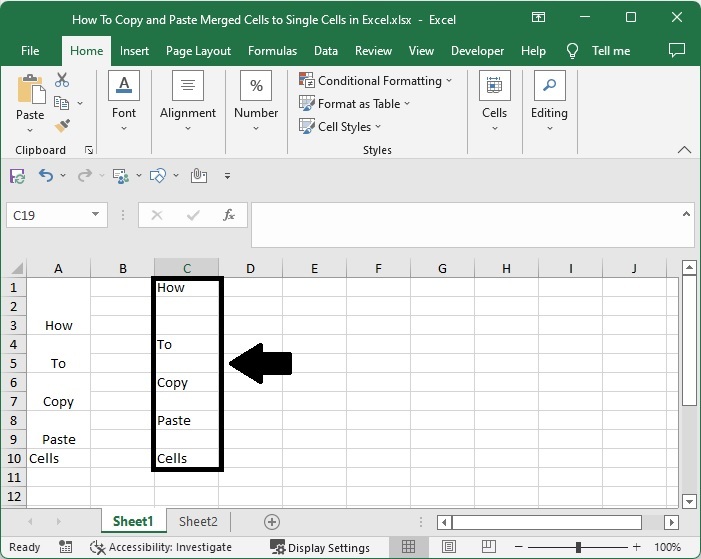The image size is (701, 559).
Task: Open Display Settings from status bar
Action: tap(320, 547)
